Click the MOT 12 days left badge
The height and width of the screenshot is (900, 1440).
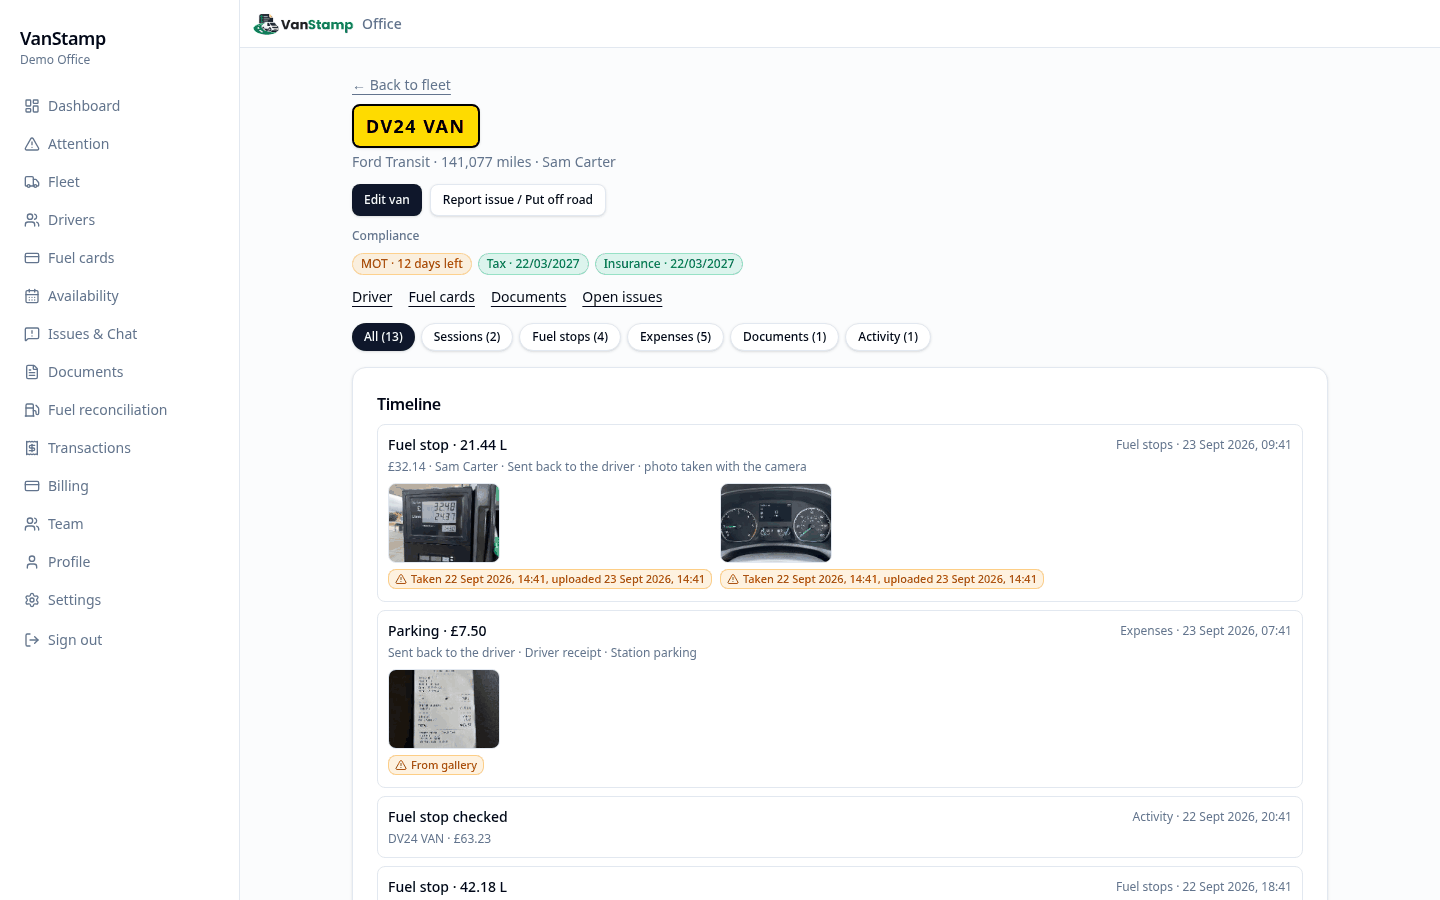point(412,264)
